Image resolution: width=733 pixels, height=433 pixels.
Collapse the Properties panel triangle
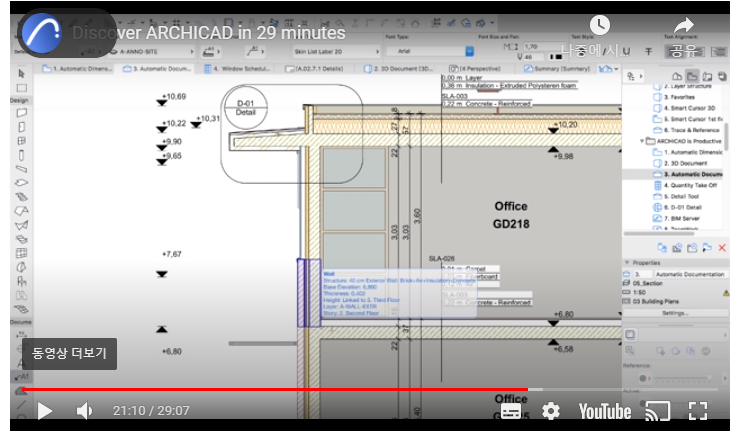click(627, 263)
